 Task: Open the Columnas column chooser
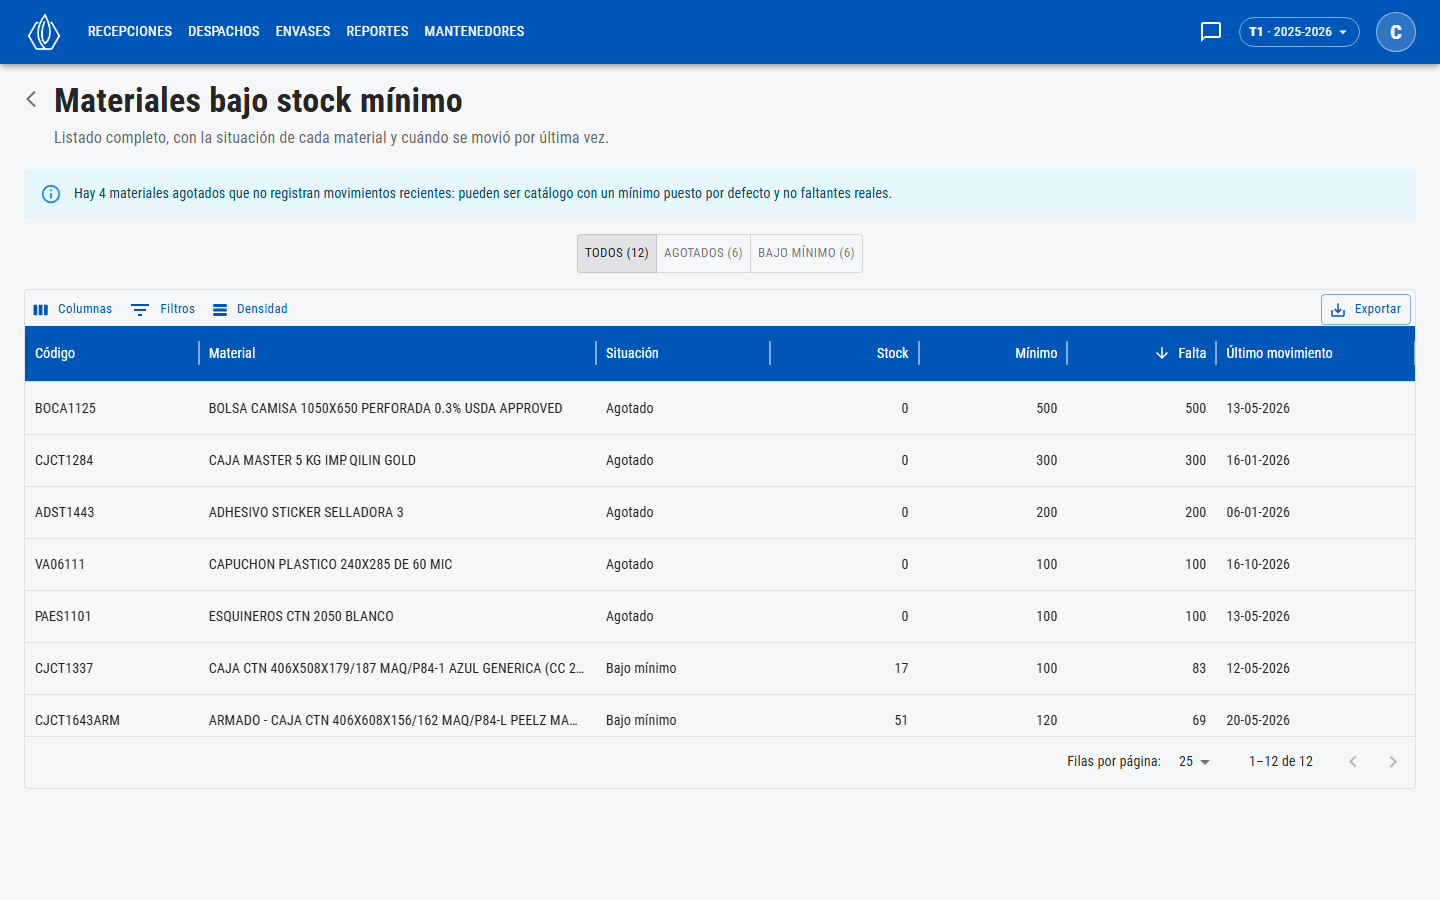point(72,309)
